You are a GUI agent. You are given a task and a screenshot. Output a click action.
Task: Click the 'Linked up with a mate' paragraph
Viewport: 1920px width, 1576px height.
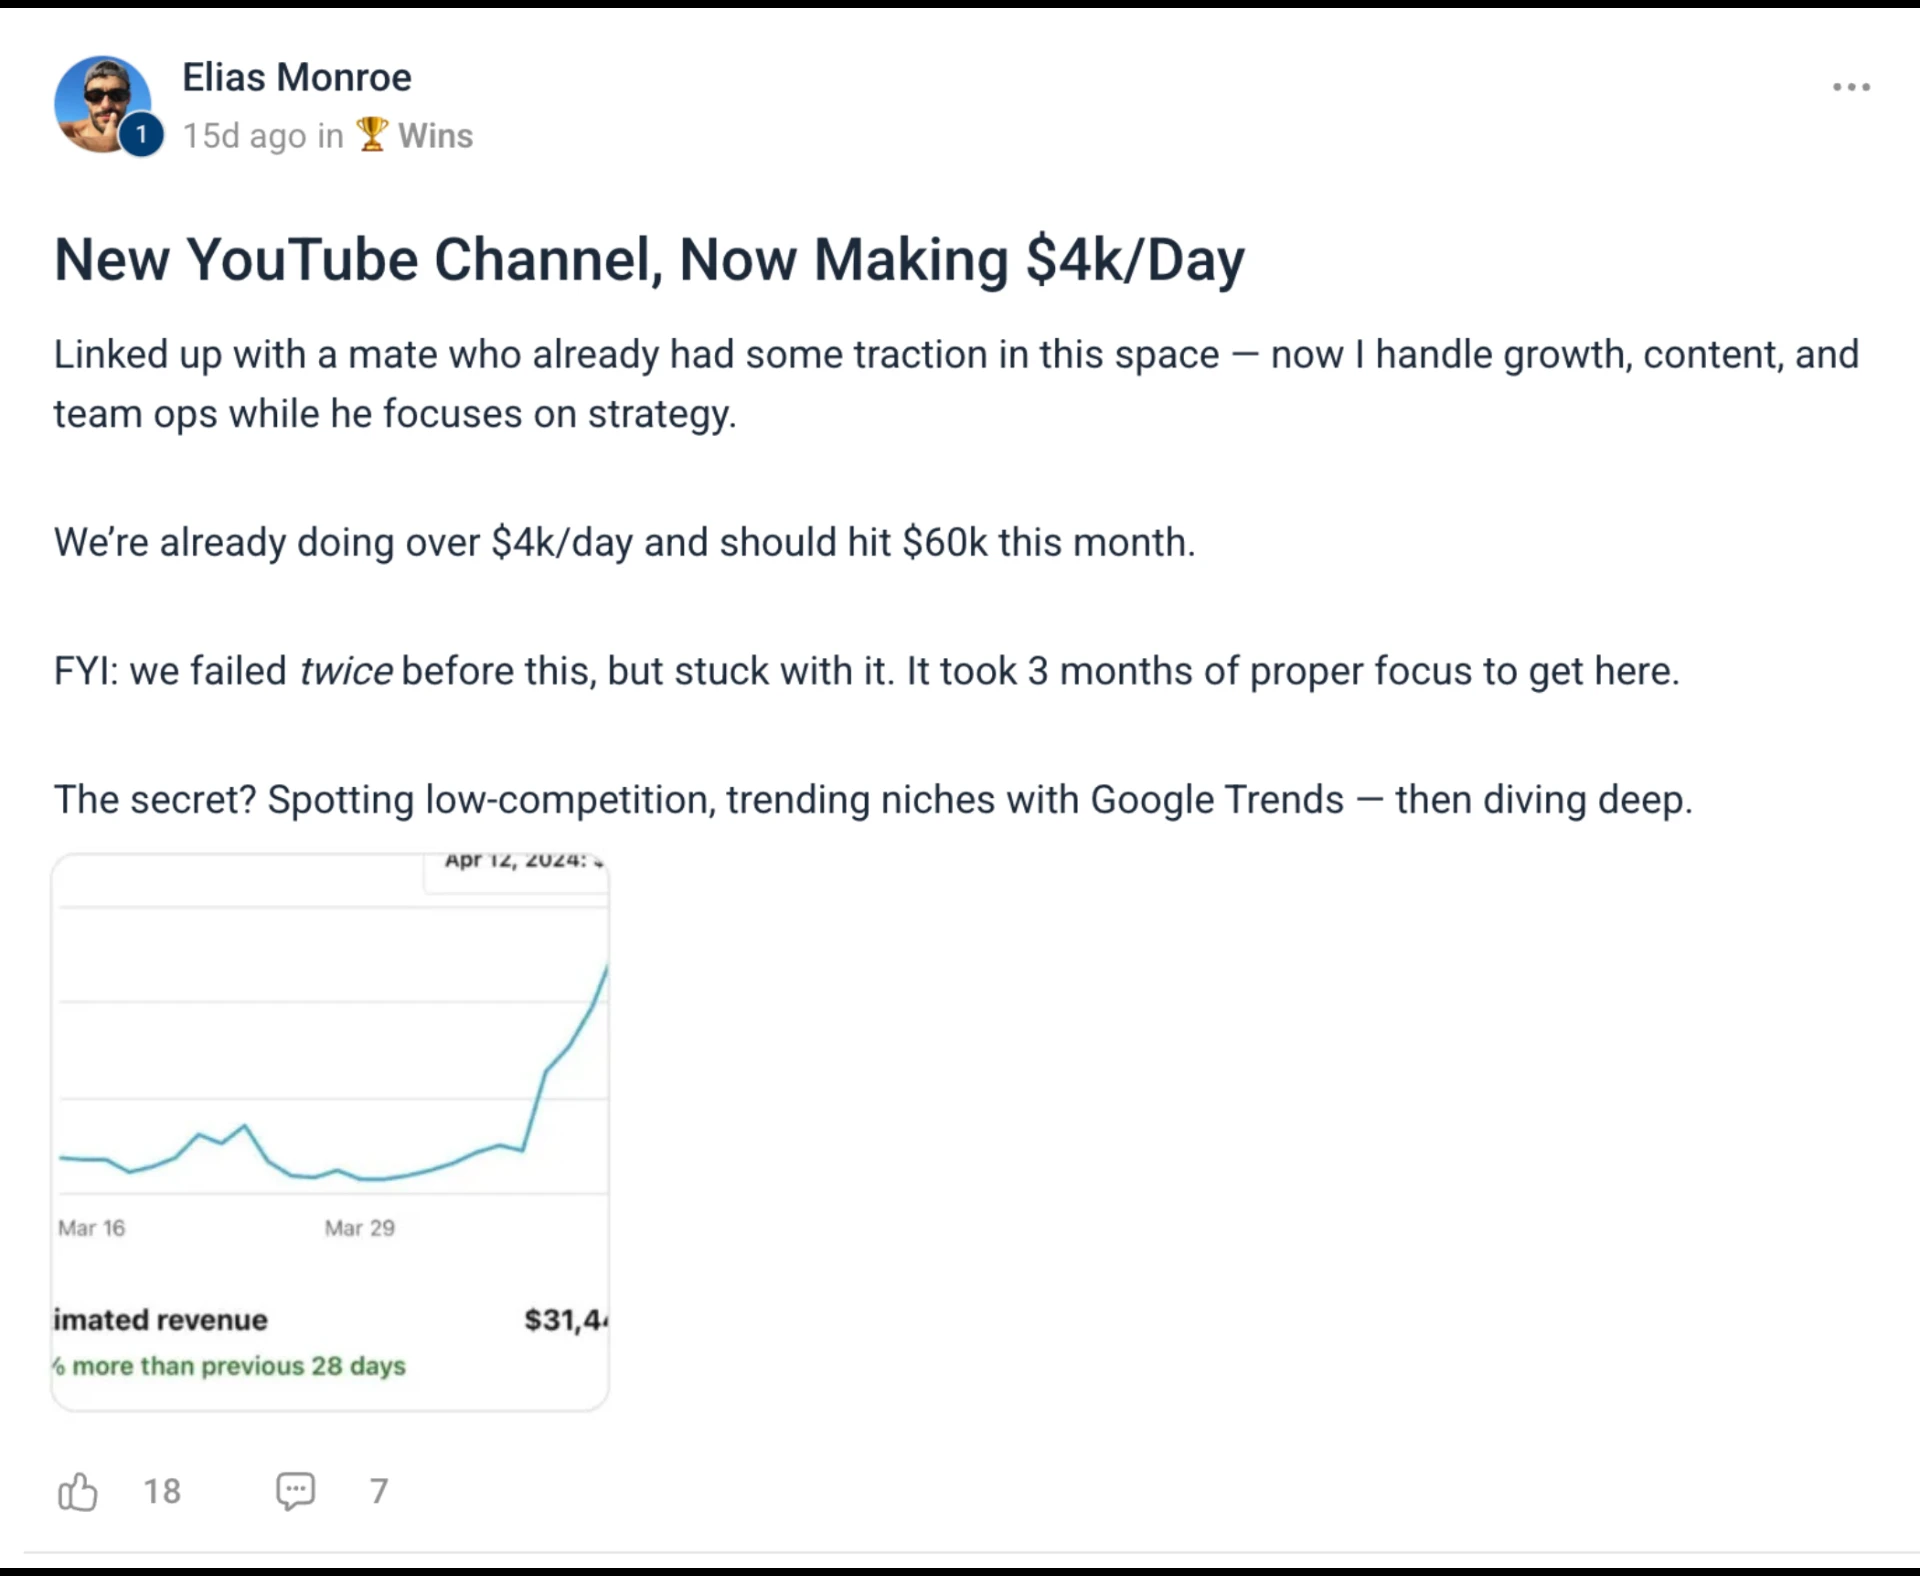956,384
